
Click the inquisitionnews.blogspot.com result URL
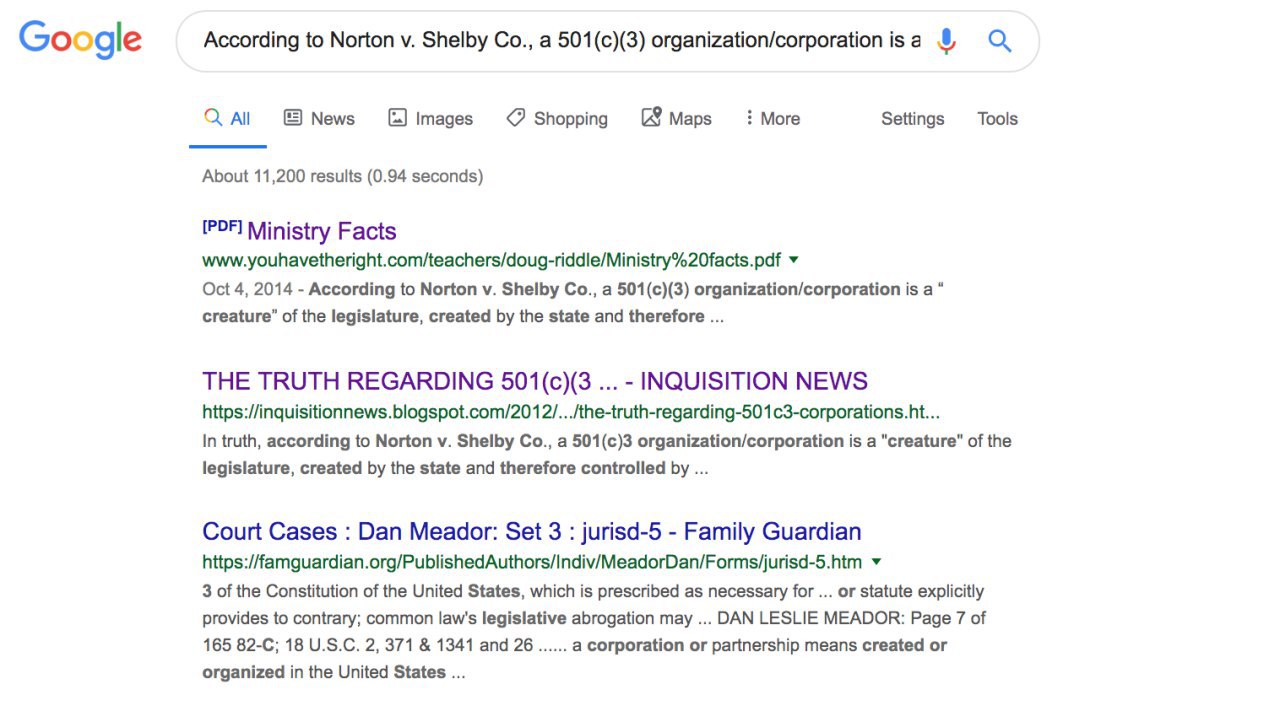[x=571, y=411]
